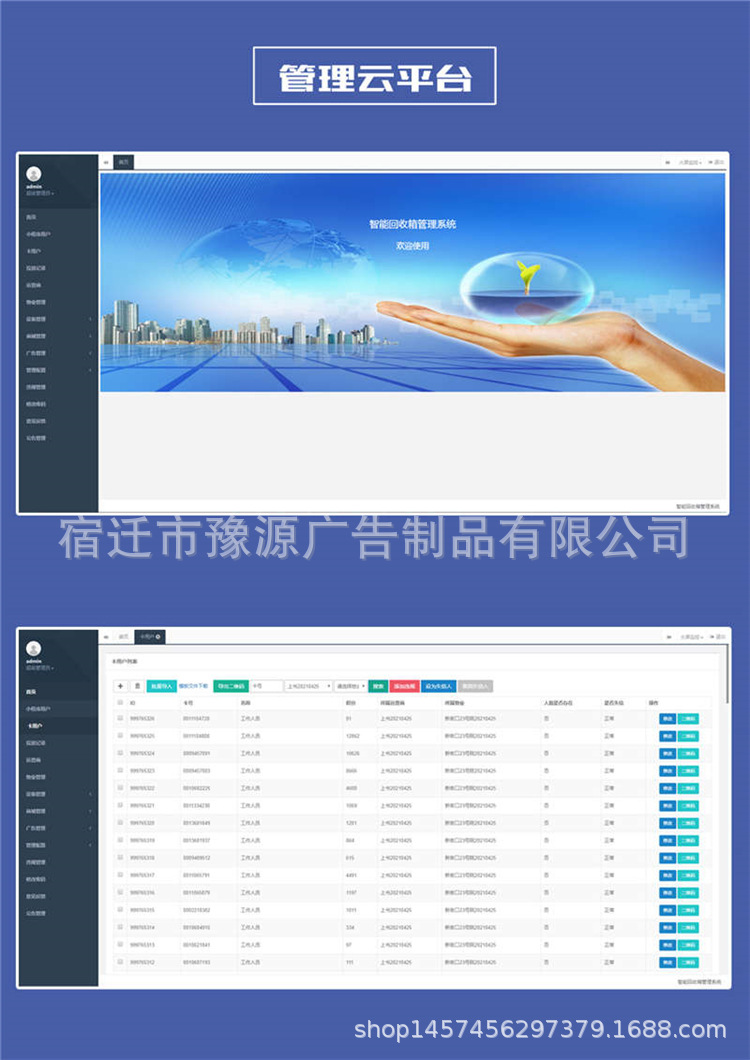
Task: Expand 广告管理 in the list window sidebar
Action: (x=57, y=828)
